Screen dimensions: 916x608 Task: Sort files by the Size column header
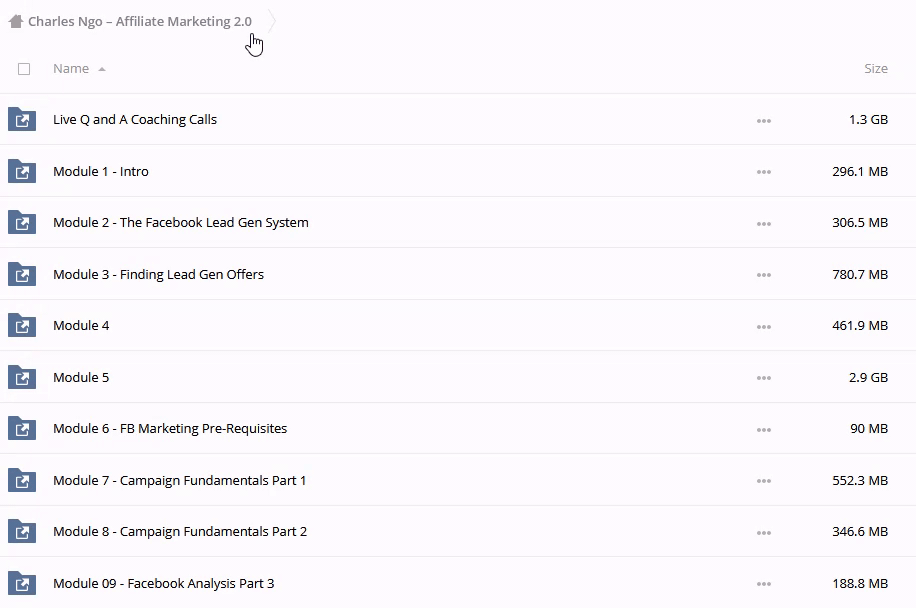875,69
